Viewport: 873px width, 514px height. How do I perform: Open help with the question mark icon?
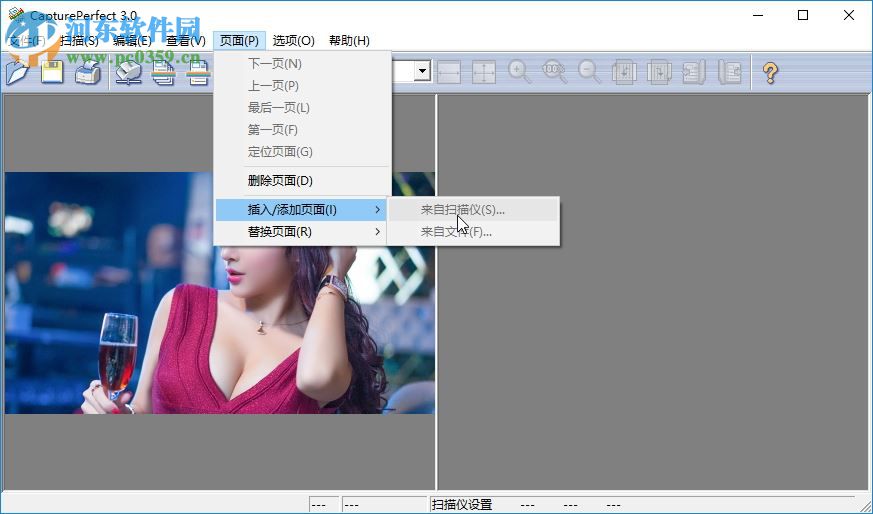(x=771, y=72)
